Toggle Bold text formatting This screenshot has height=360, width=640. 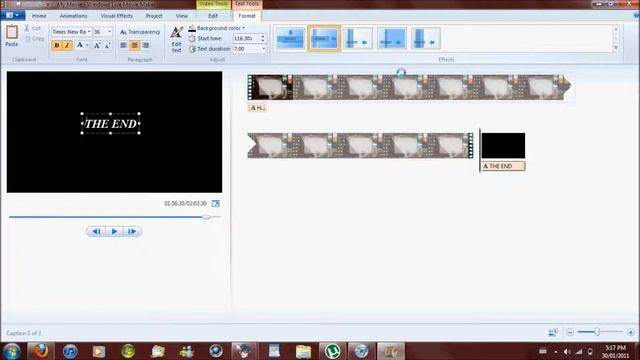coord(57,45)
